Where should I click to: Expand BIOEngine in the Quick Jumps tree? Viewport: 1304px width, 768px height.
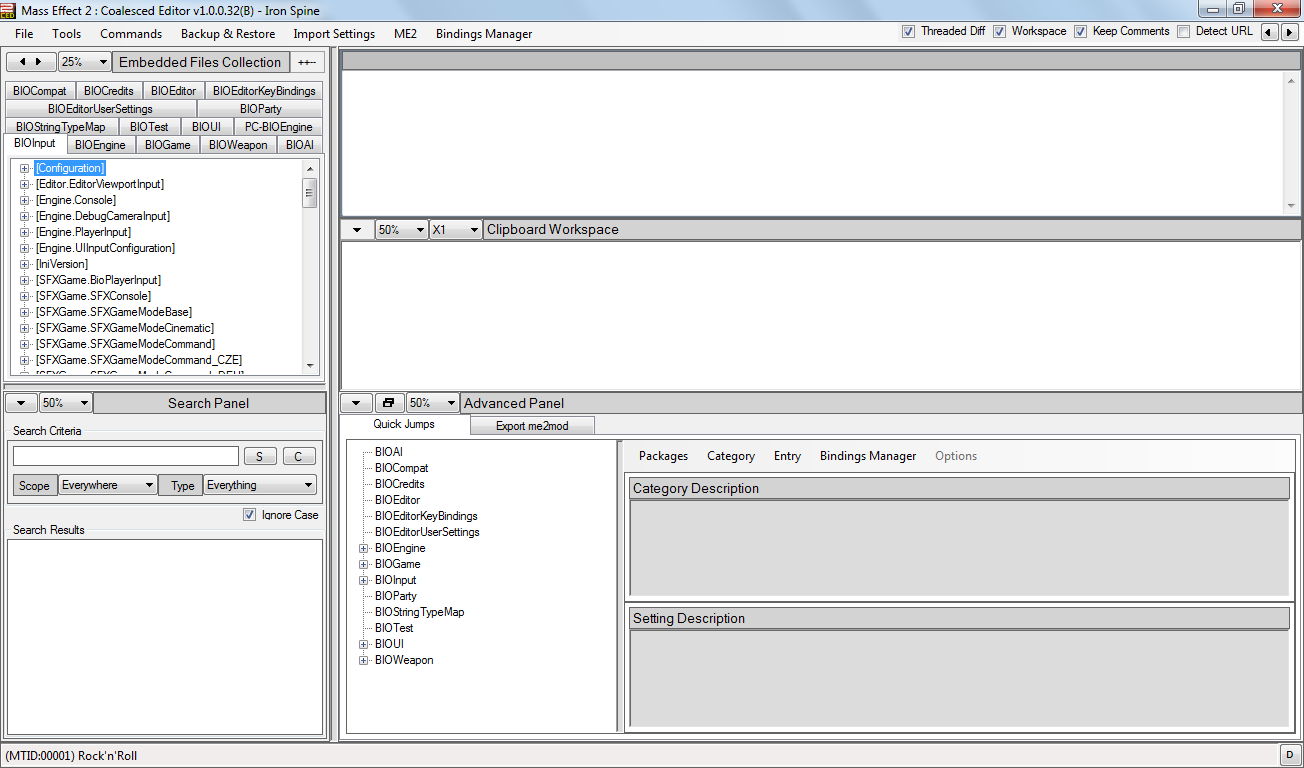(x=364, y=548)
